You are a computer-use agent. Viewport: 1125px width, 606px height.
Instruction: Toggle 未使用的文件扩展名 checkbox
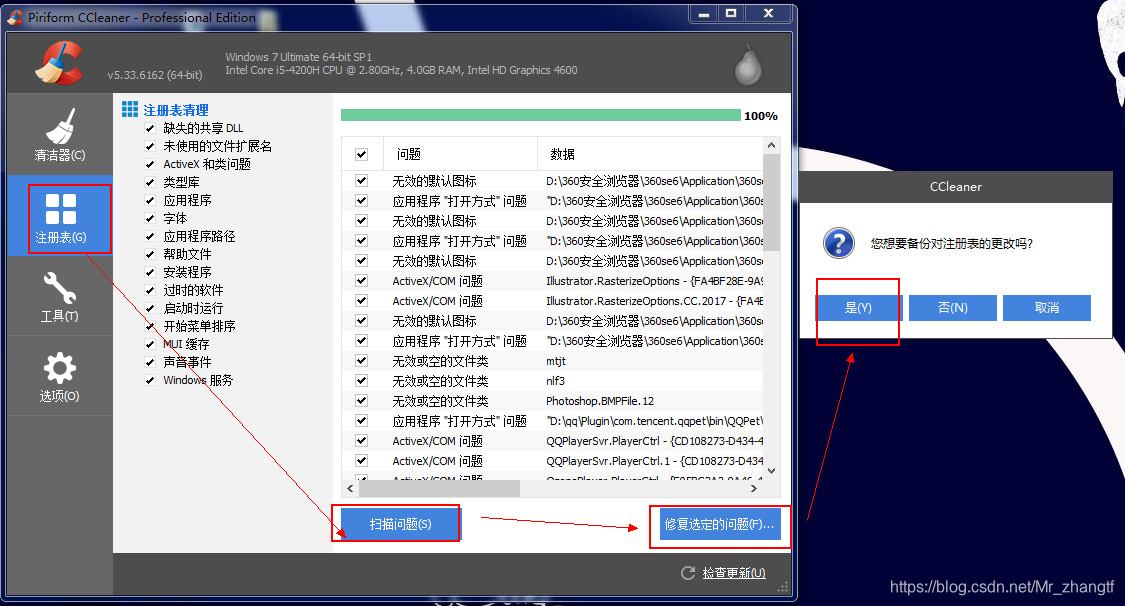[x=150, y=146]
